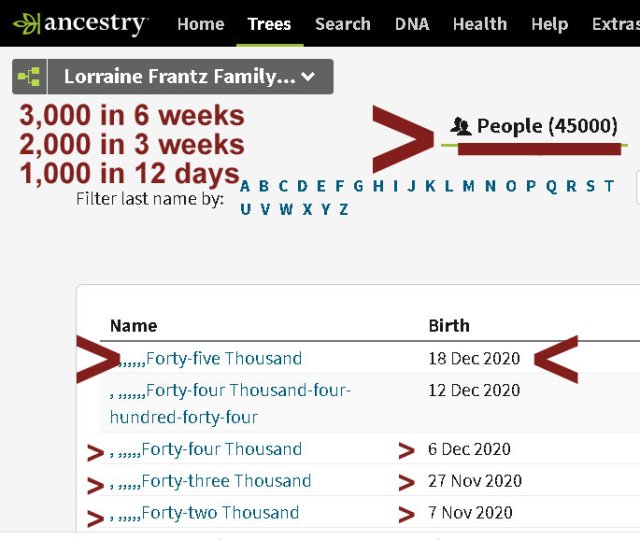Open the Forty-five Thousand person entry
The height and width of the screenshot is (540, 640).
click(223, 358)
